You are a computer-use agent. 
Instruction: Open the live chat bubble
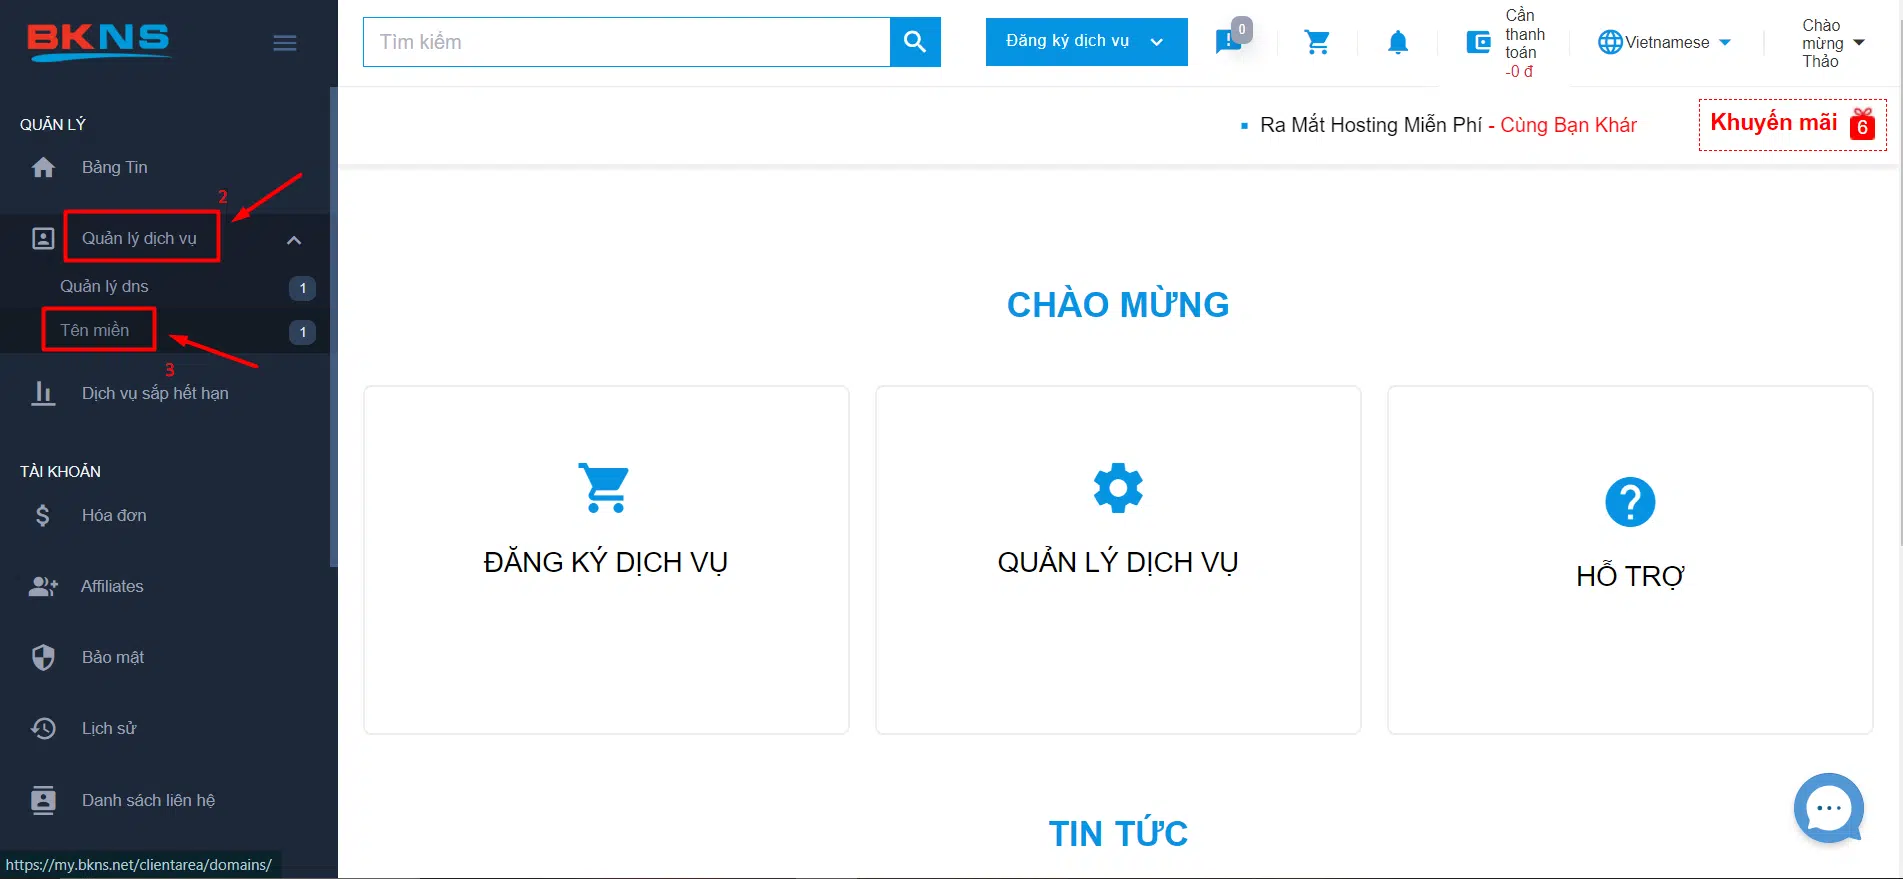(x=1829, y=808)
